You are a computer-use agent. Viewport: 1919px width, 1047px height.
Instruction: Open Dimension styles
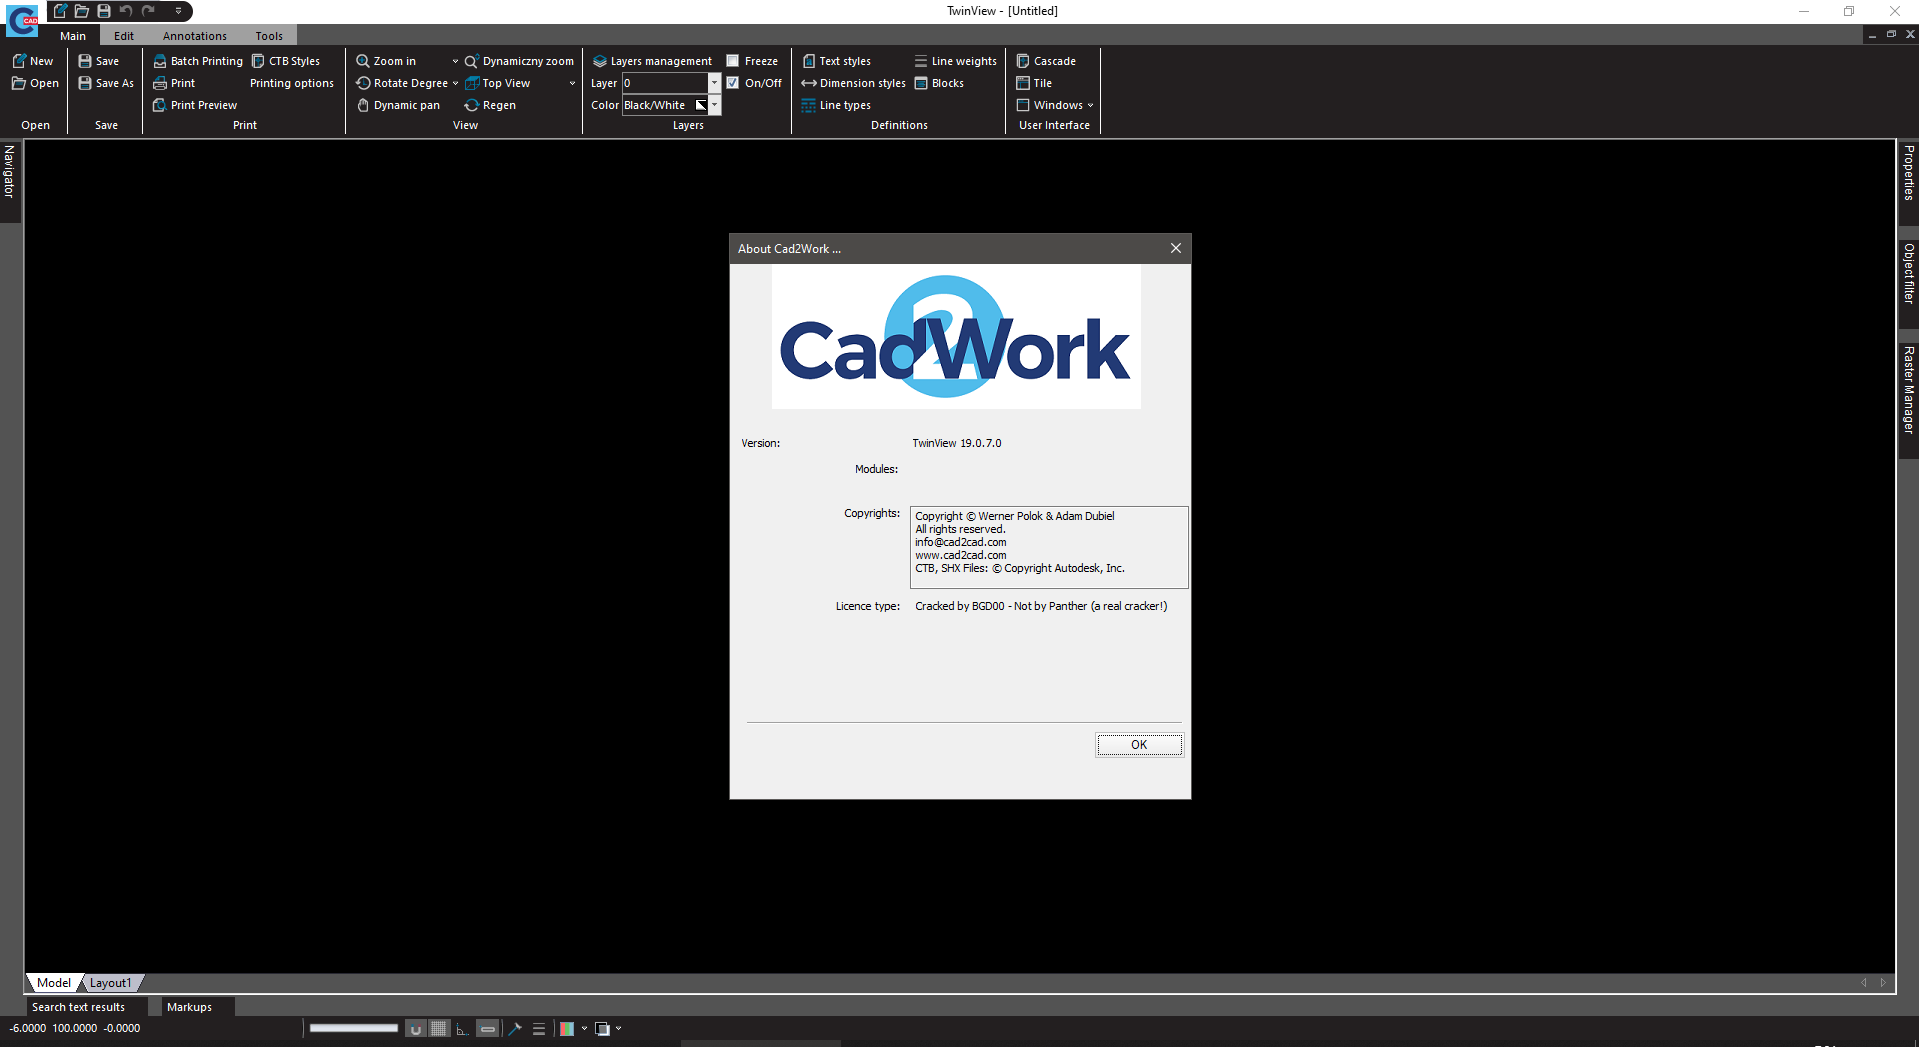(853, 83)
